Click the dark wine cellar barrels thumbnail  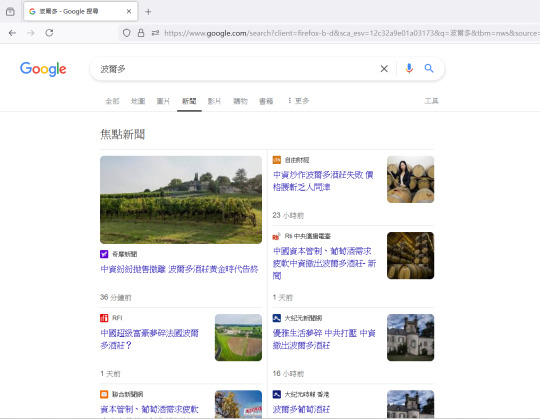[411, 255]
